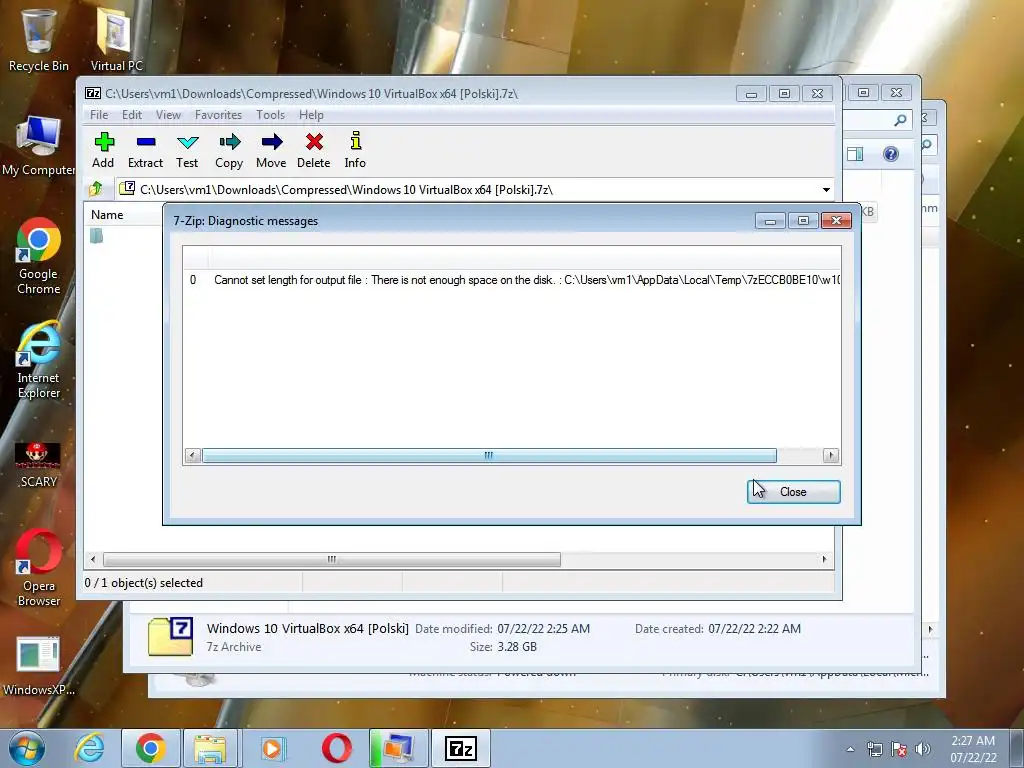Click the left arrow of the file list scrollbar
Viewport: 1024px width, 768px height.
[93, 559]
